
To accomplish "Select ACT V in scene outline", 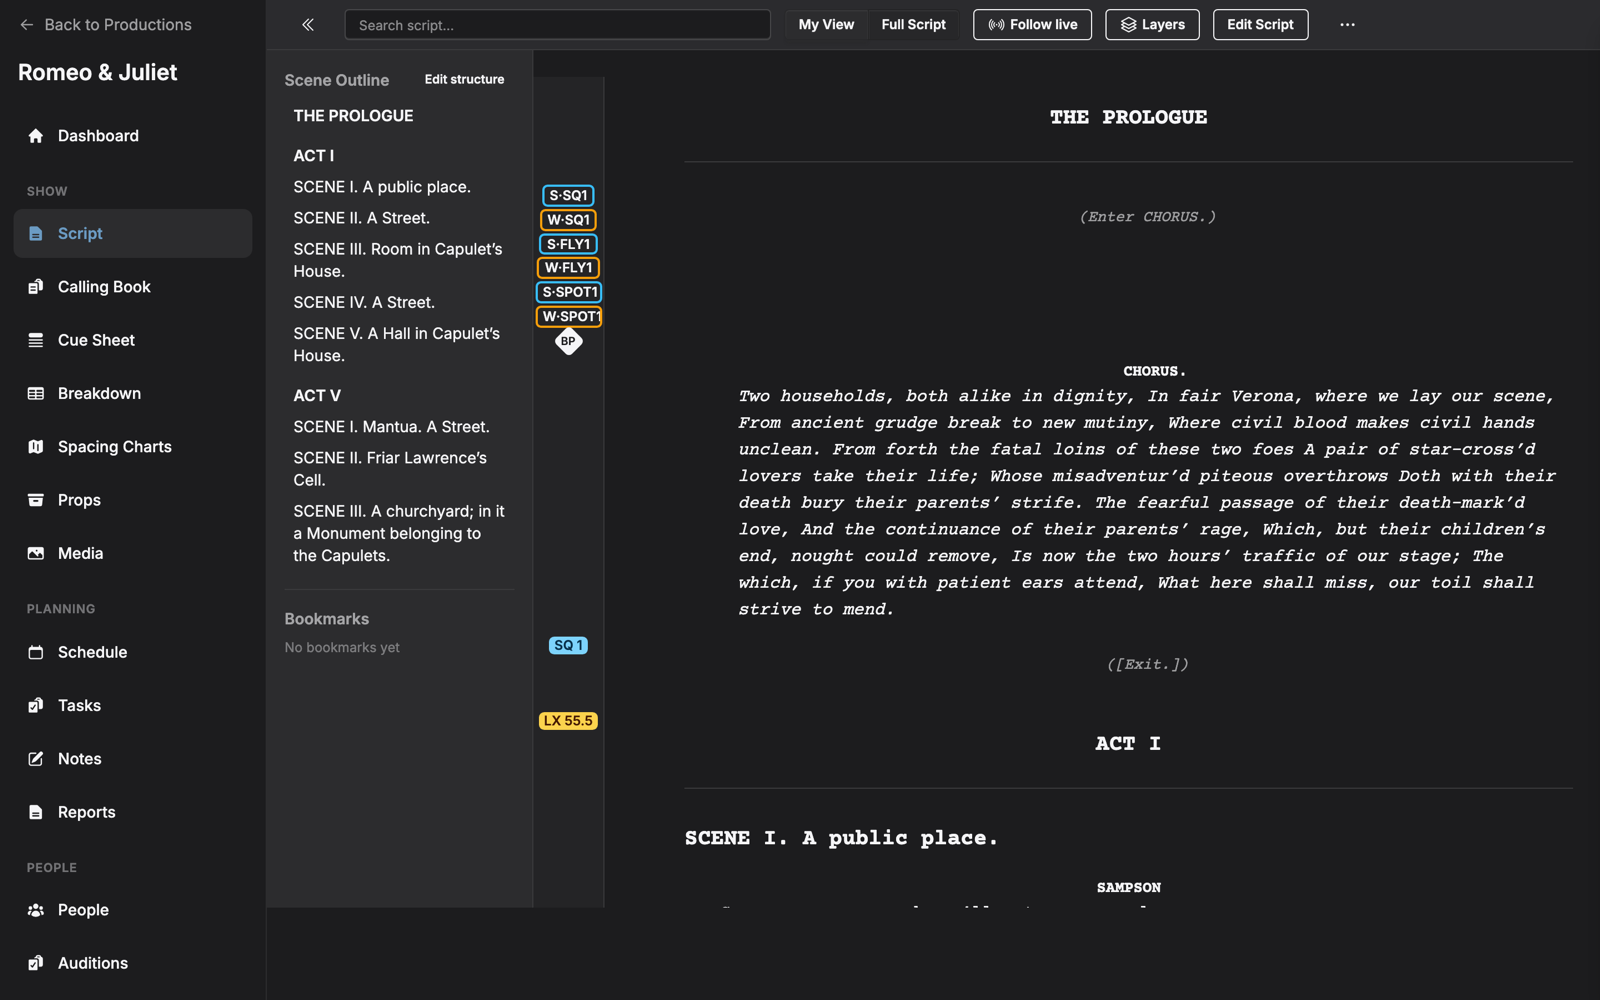I will (x=317, y=396).
